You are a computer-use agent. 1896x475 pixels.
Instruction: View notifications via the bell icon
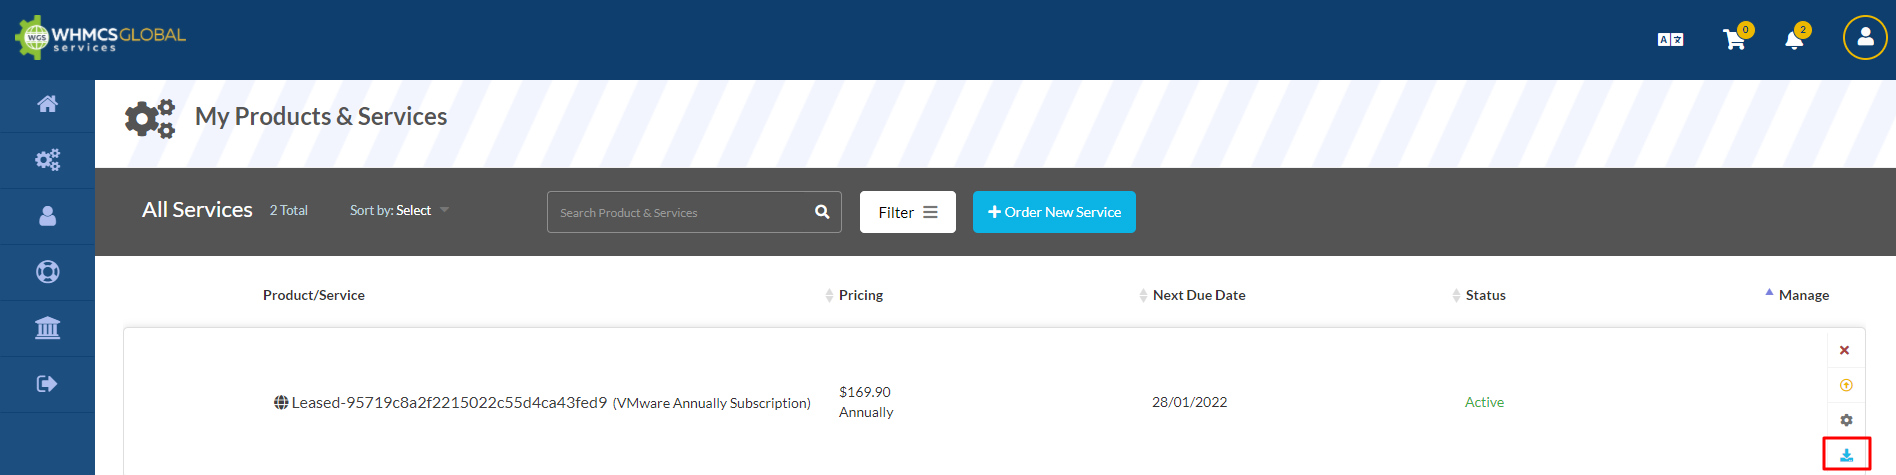pyautogui.click(x=1794, y=40)
